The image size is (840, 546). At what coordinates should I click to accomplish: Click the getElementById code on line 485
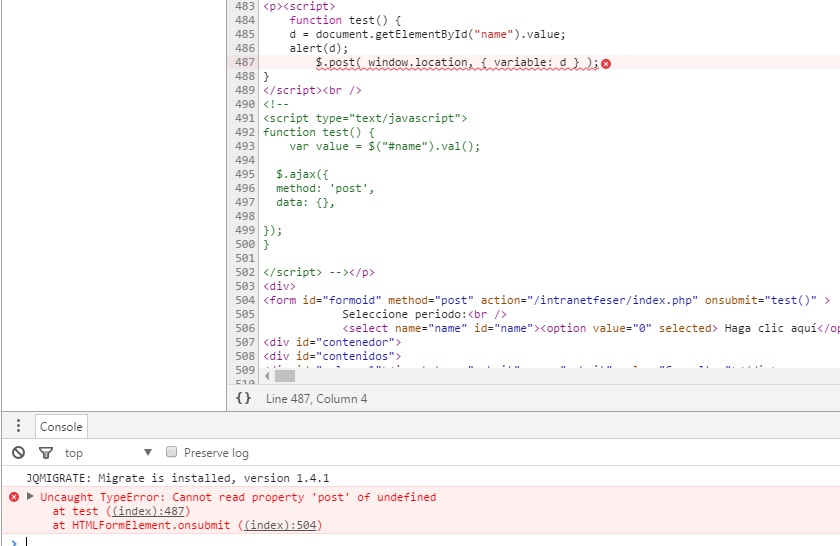tap(427, 34)
